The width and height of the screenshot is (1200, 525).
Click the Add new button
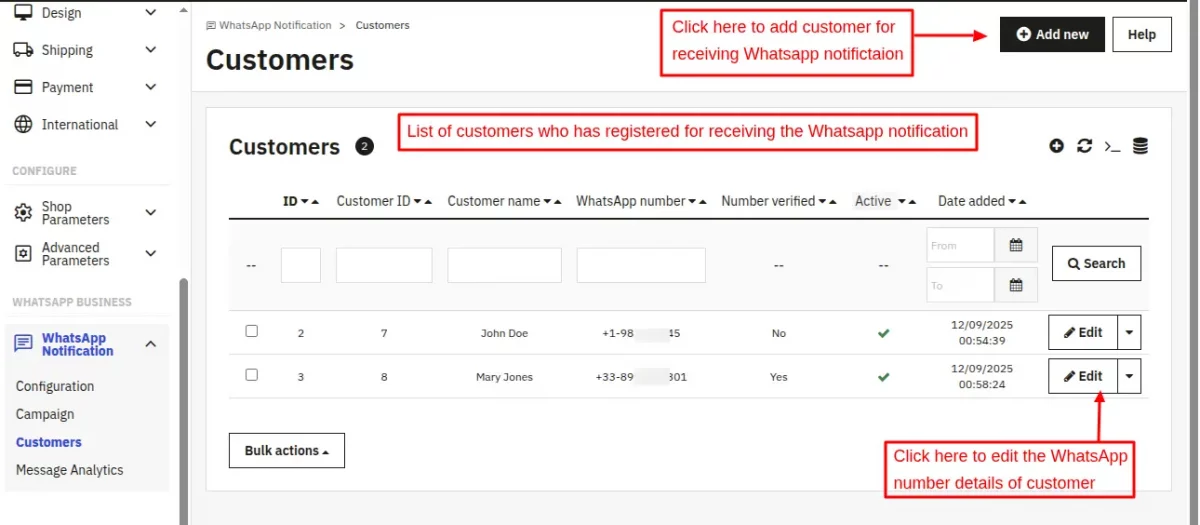point(1052,34)
